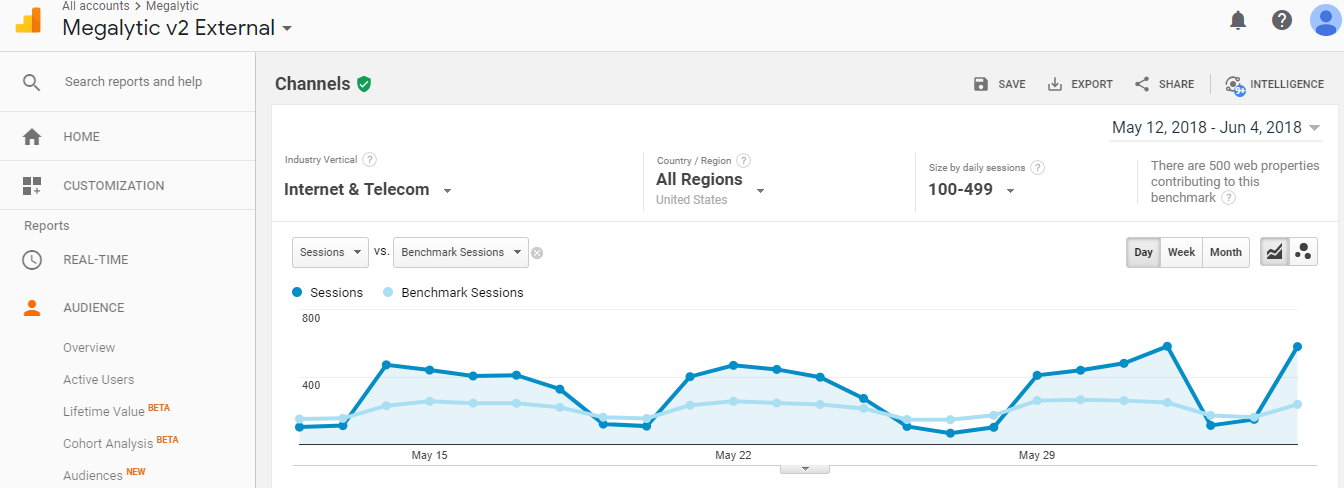Click the Google Analytics logo

click(28, 20)
